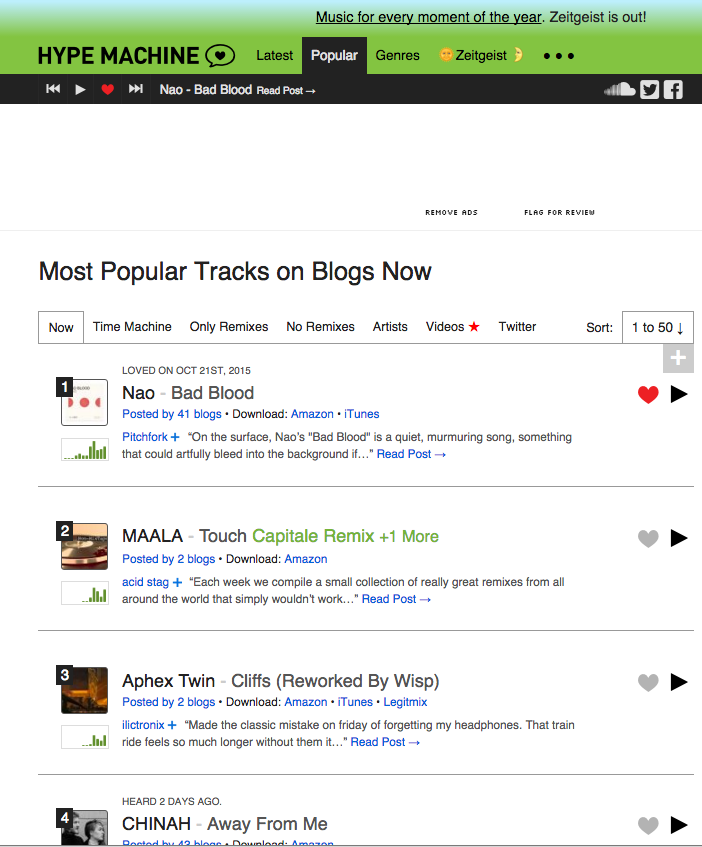The height and width of the screenshot is (847, 702).
Task: Follow Pitchfork with the plus icon
Action: pyautogui.click(x=175, y=437)
